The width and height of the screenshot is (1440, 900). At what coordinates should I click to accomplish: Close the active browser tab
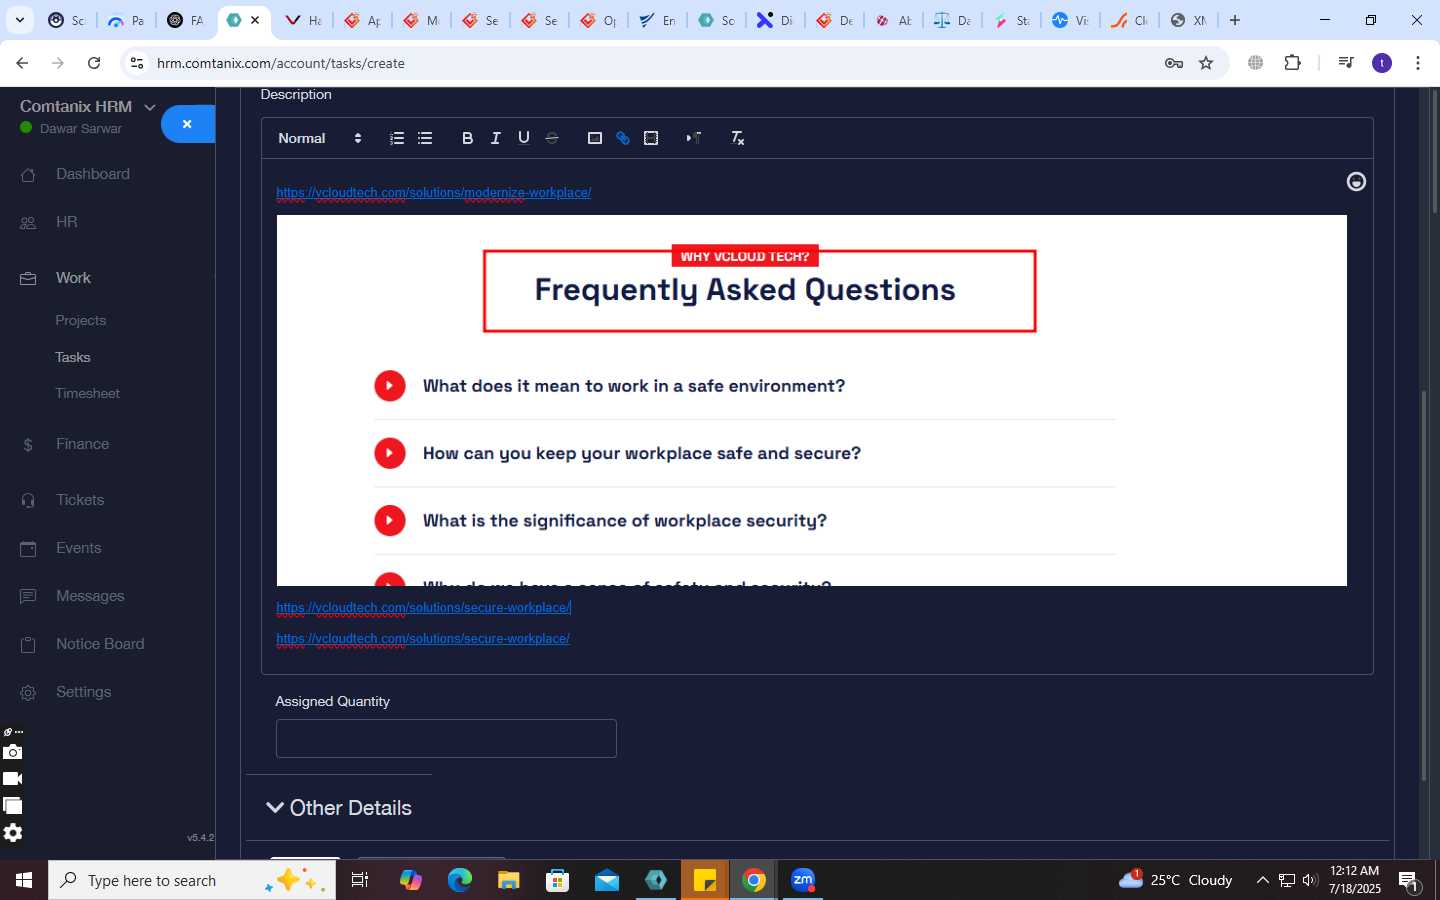pos(255,20)
